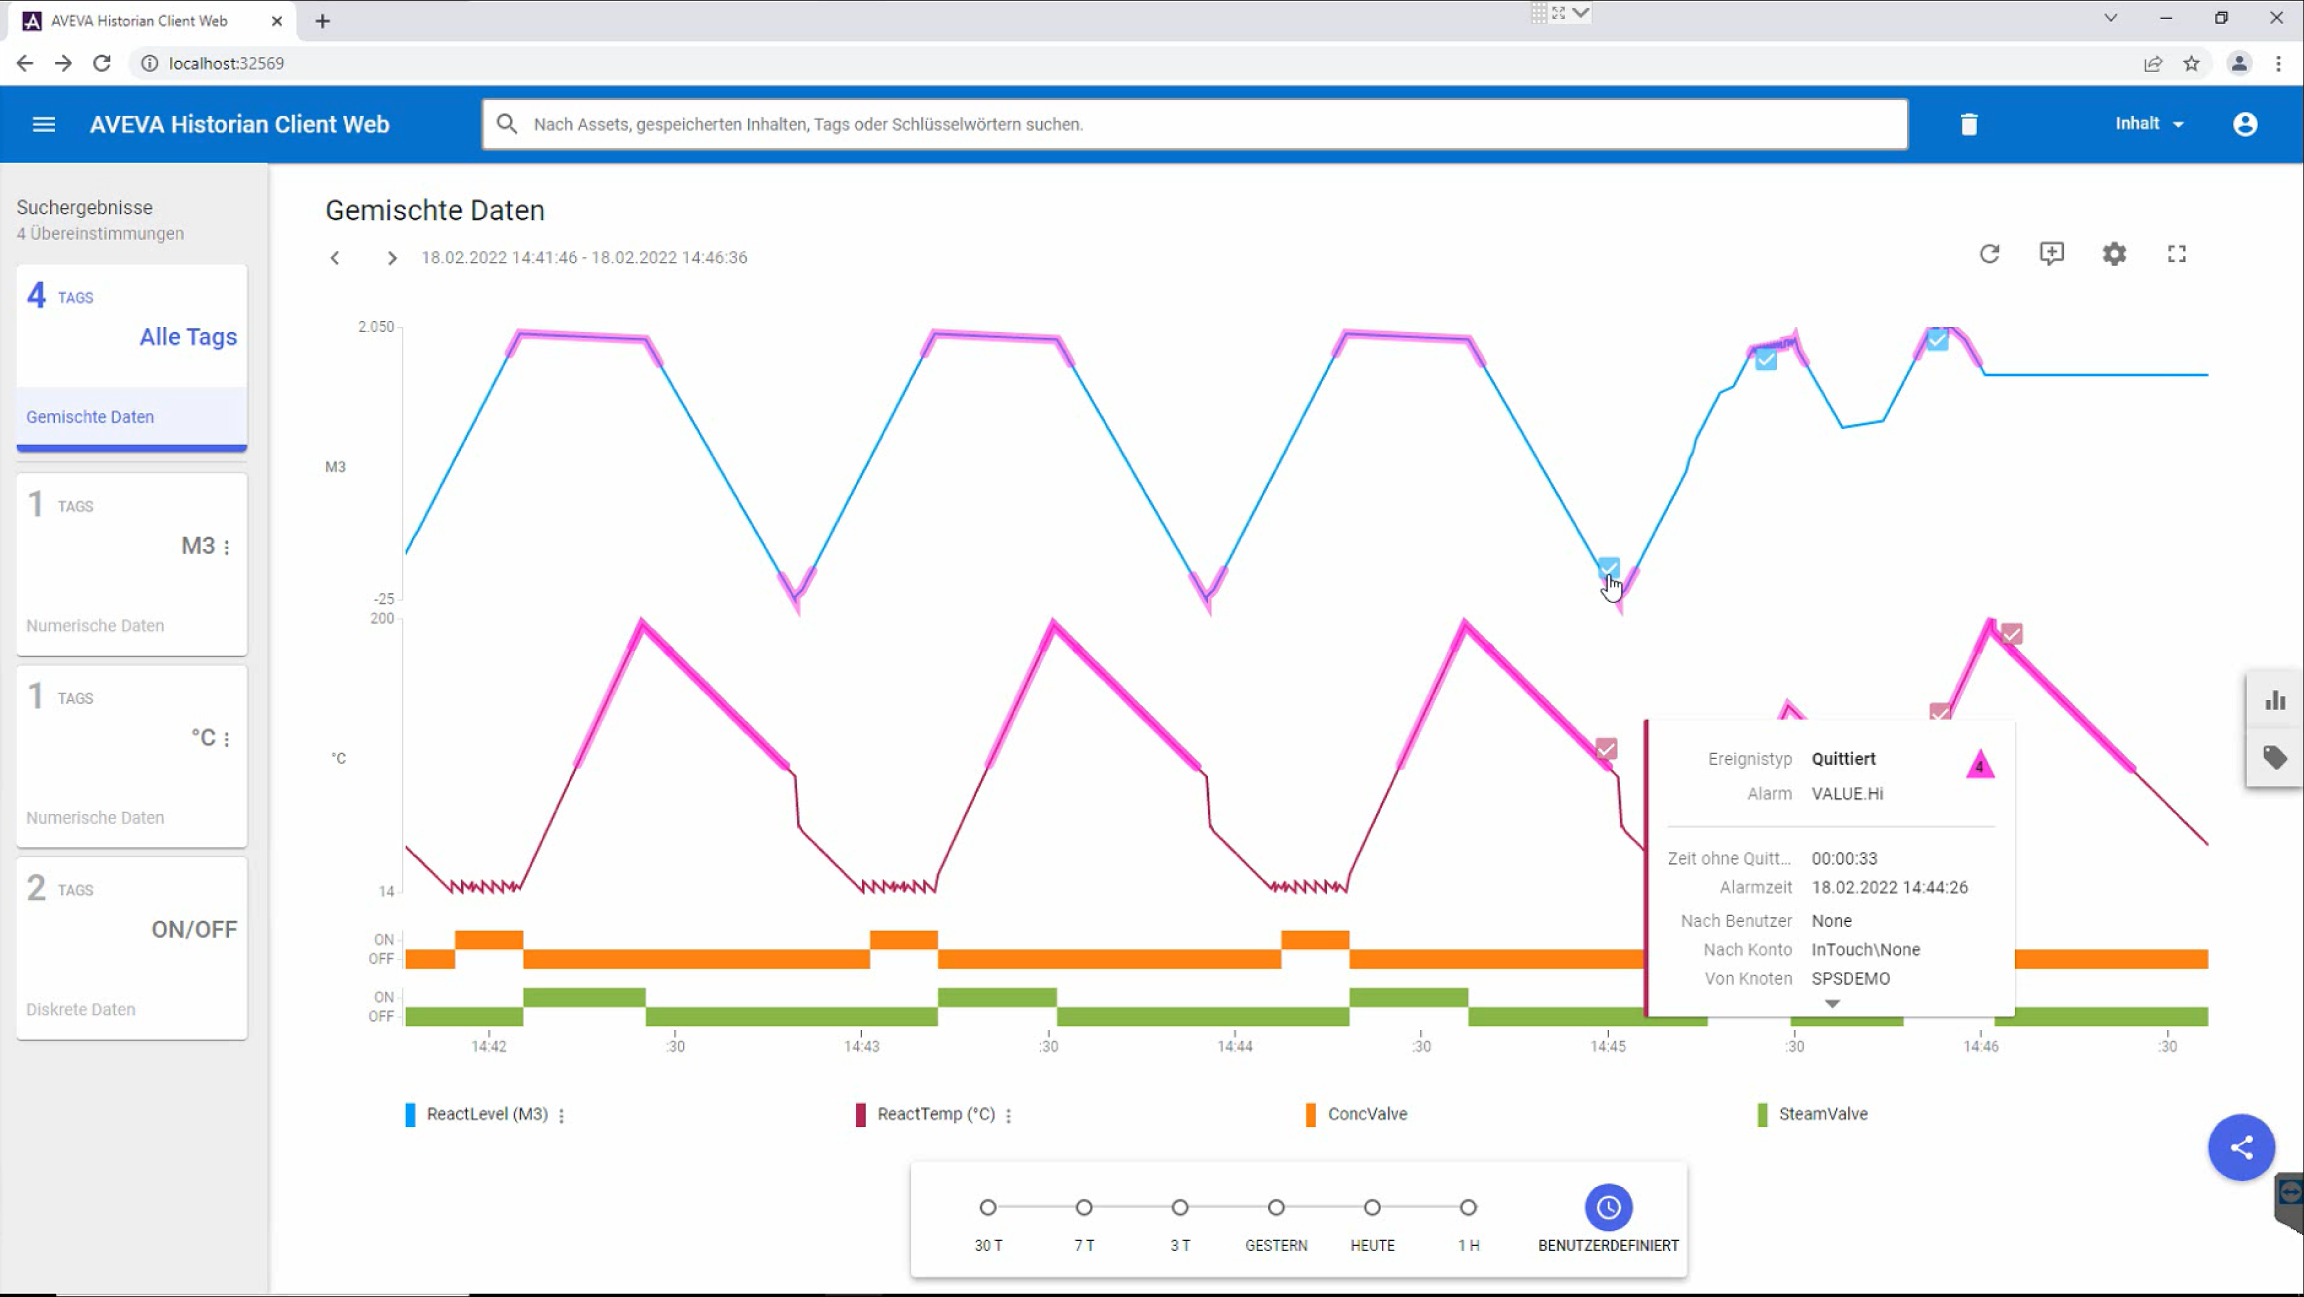Select the GESTERN time range
Screen dimensions: 2304x1297
1276,1208
